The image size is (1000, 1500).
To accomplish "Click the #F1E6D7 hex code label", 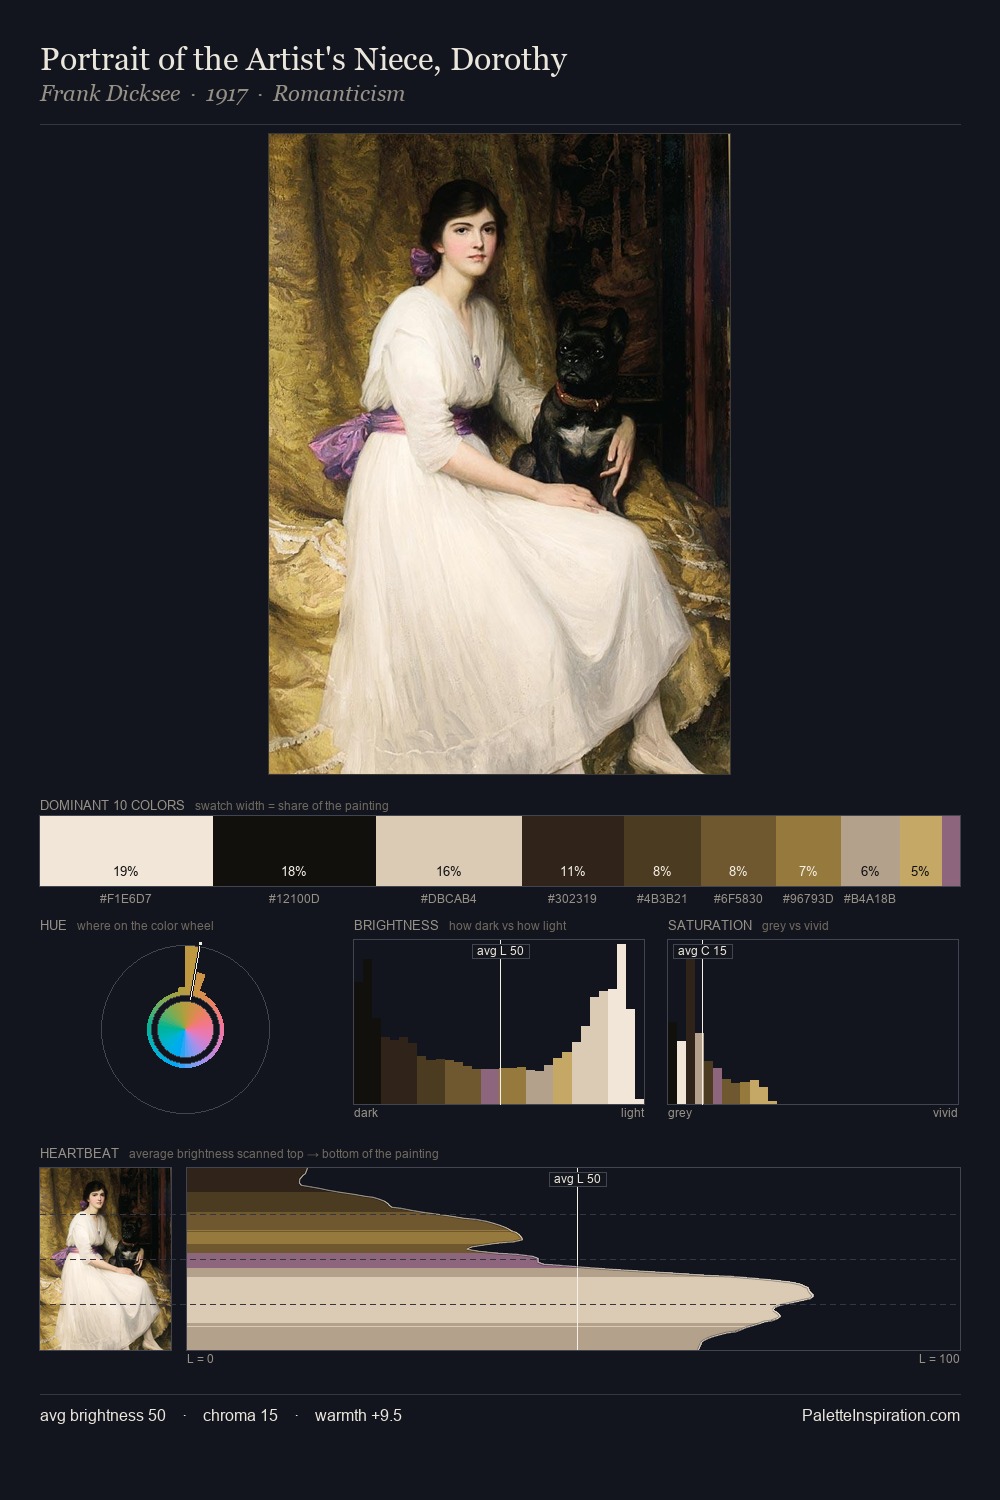I will tap(126, 899).
